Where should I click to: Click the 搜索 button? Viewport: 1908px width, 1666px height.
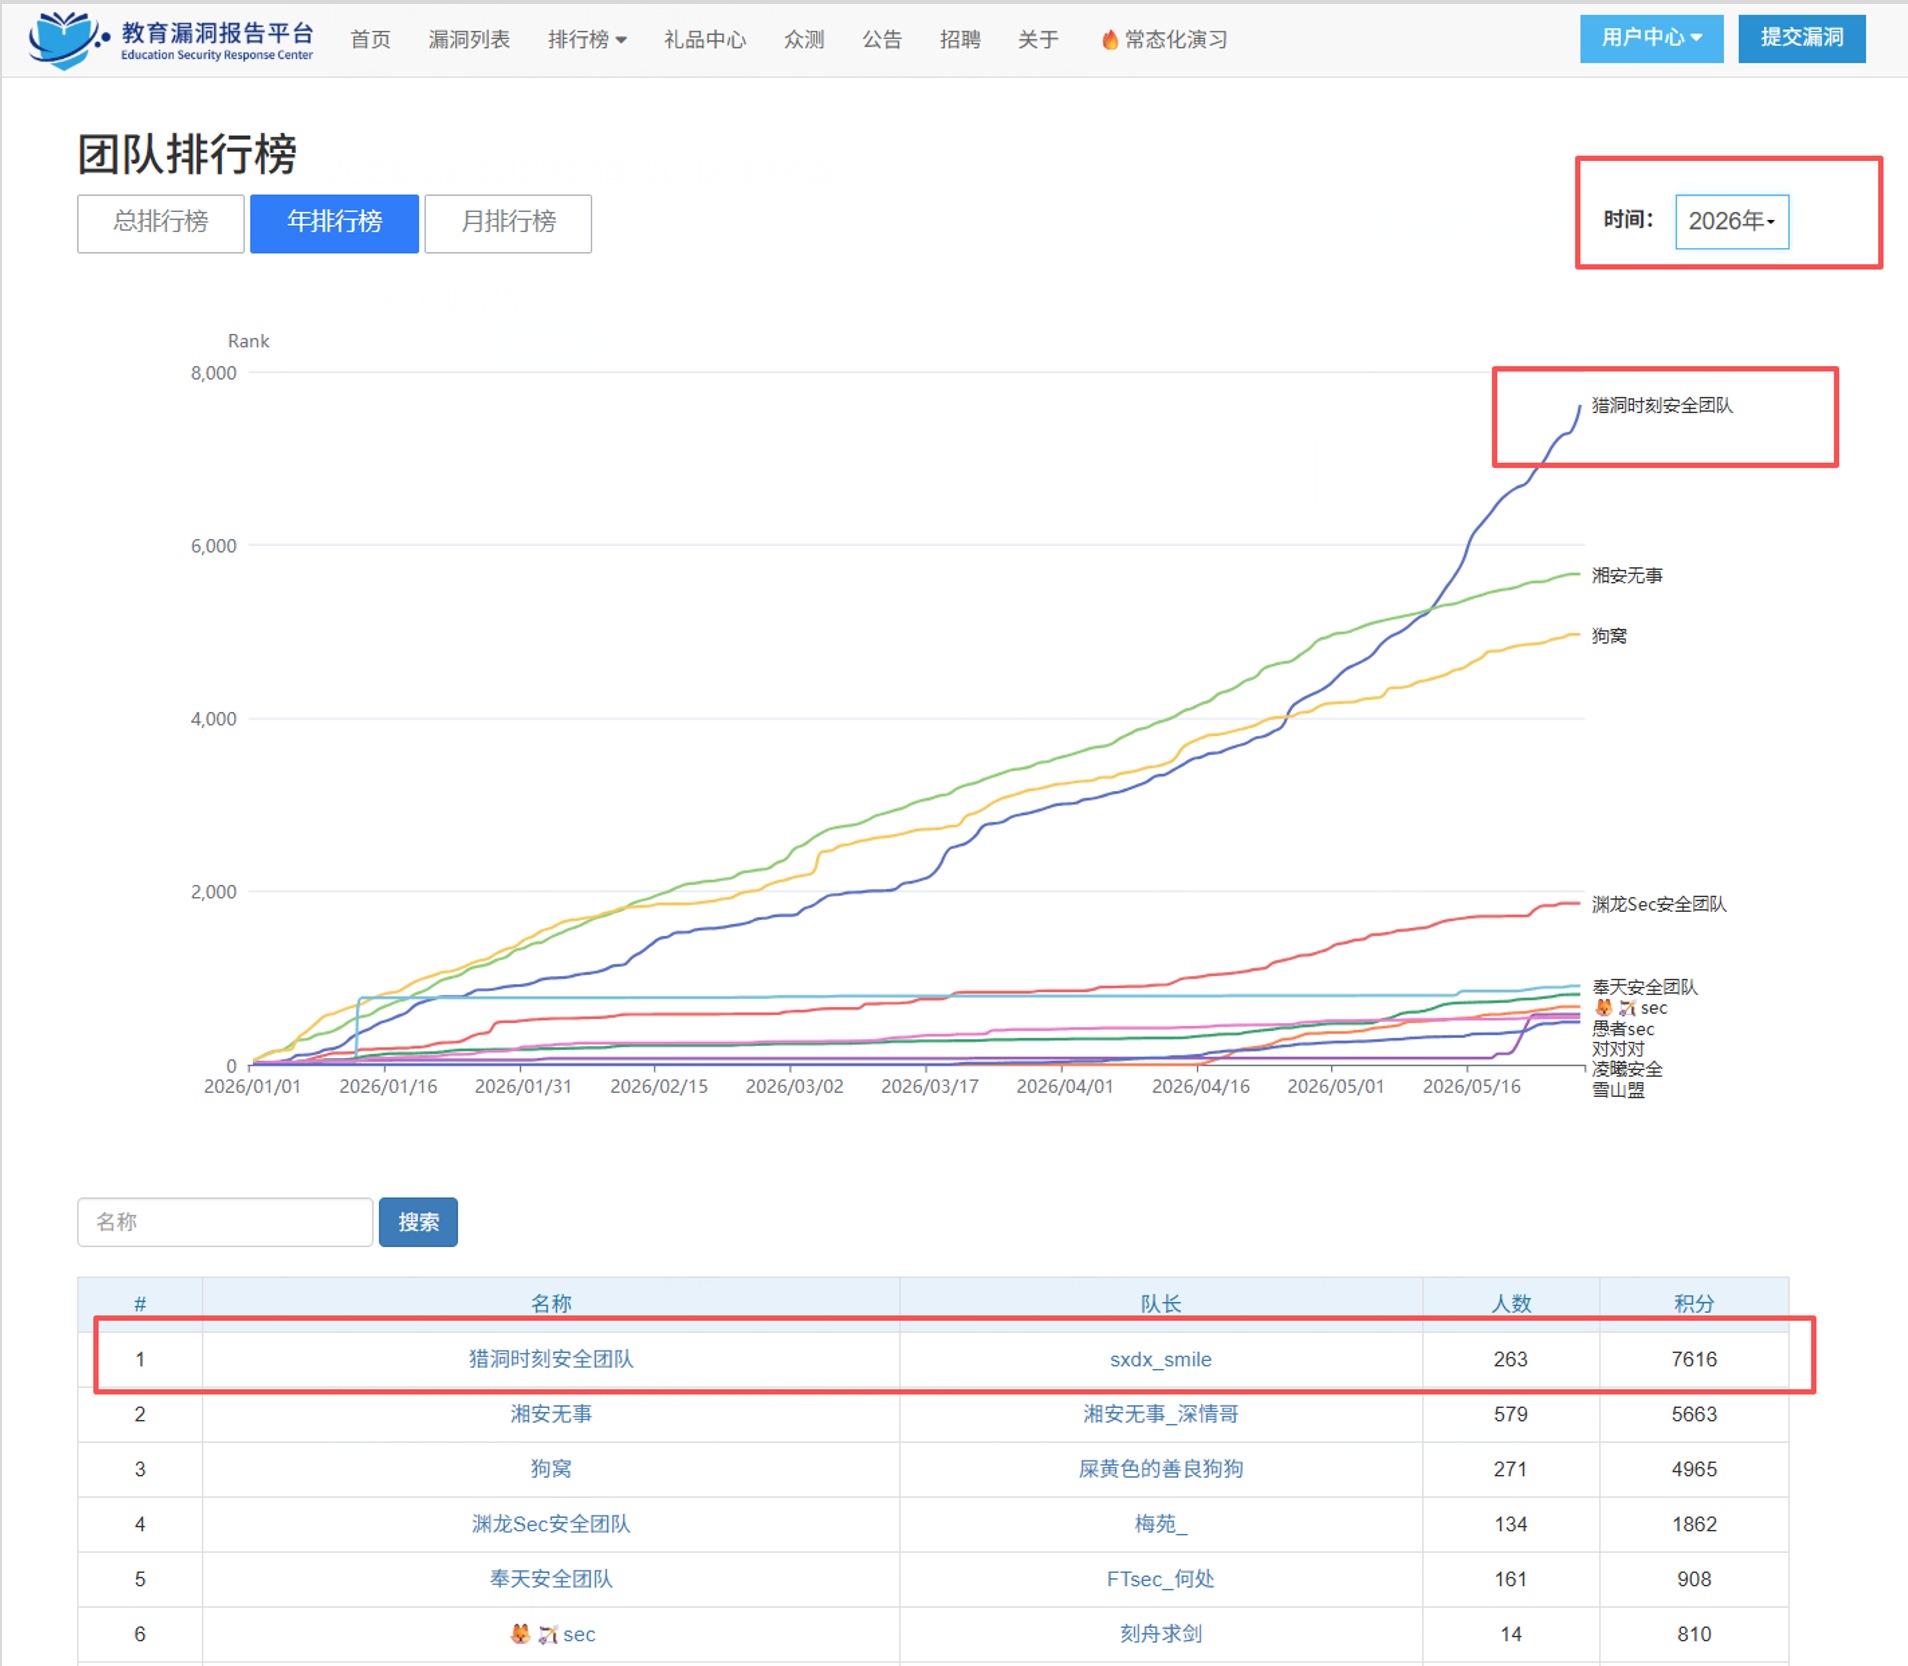pos(418,1222)
